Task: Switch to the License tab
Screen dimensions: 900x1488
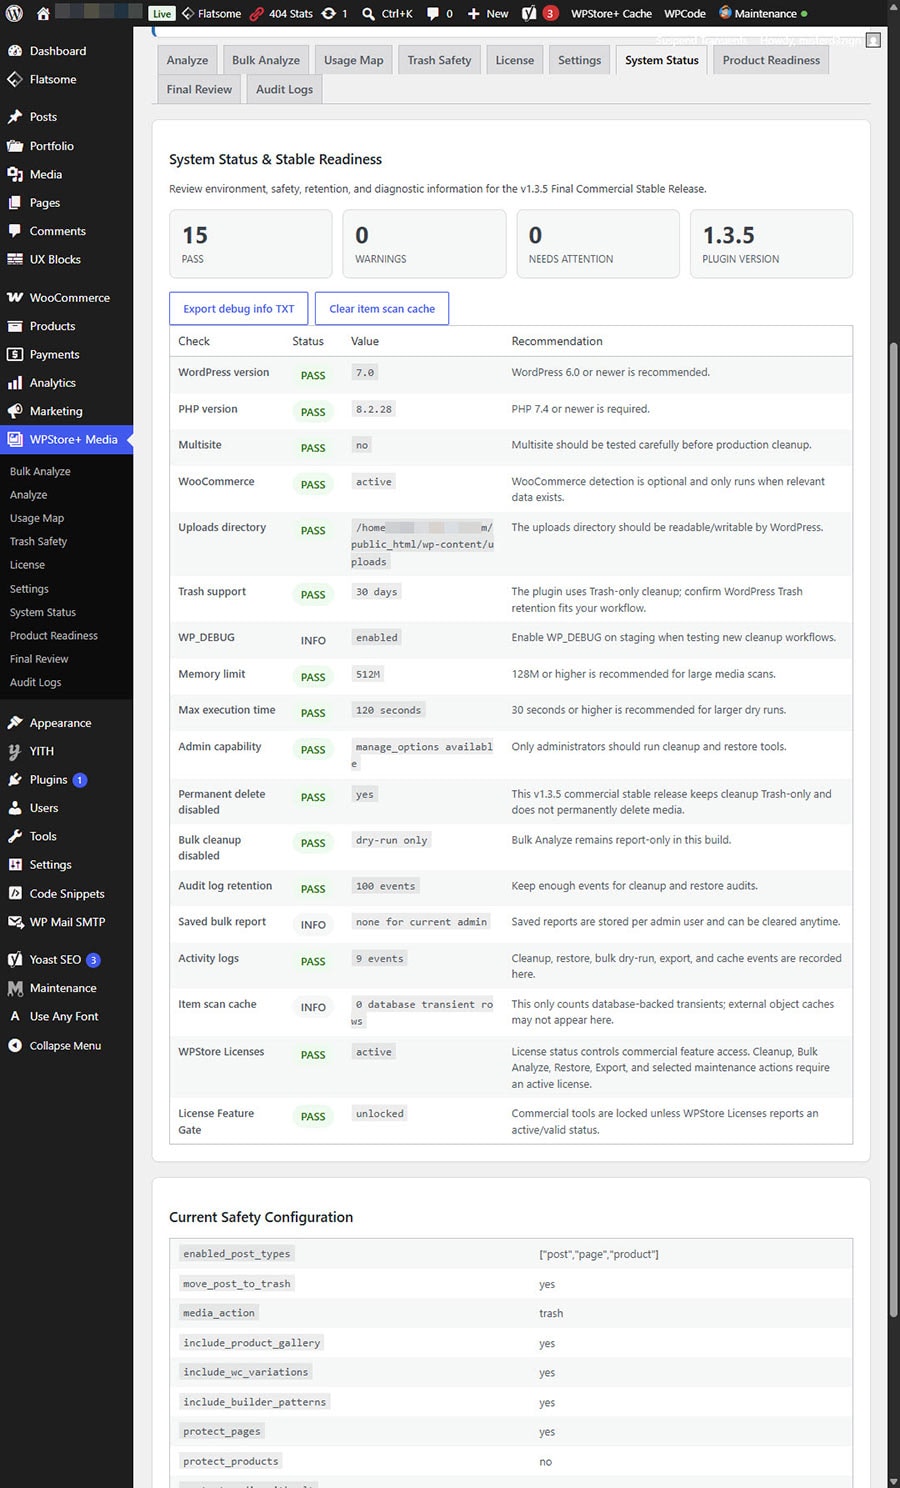Action: (515, 60)
